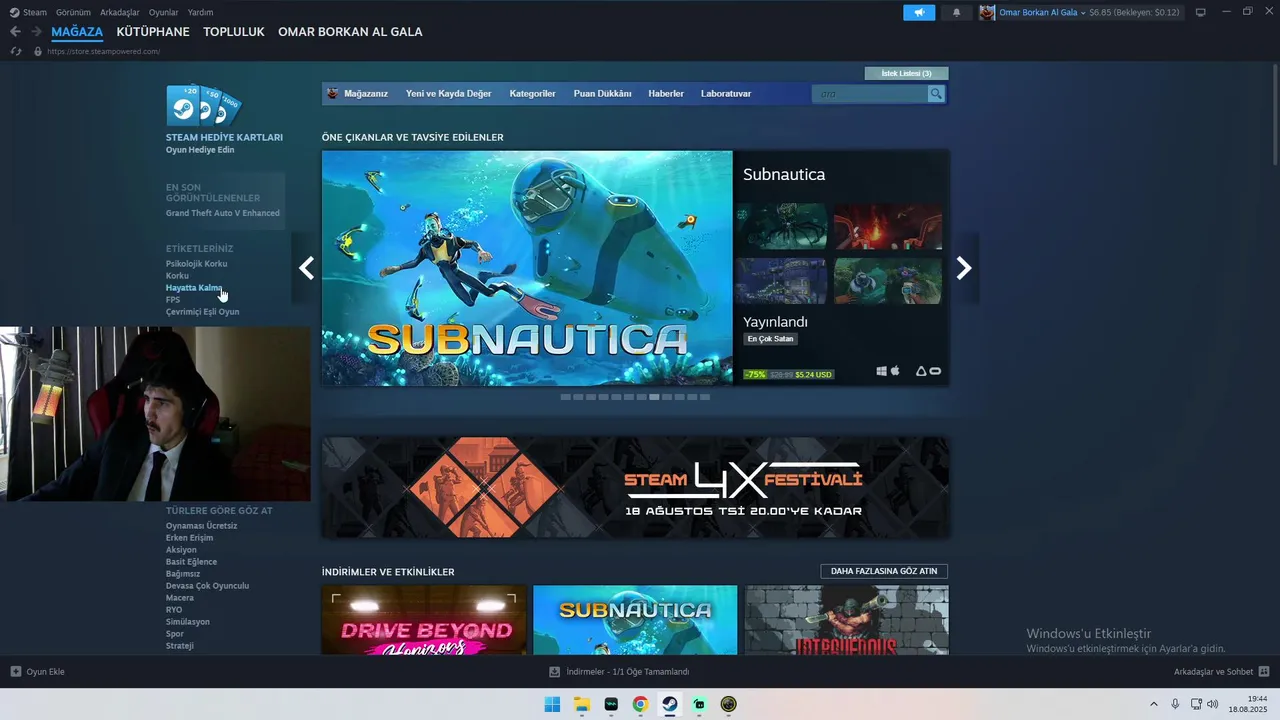Open the notifications bell

(x=956, y=12)
